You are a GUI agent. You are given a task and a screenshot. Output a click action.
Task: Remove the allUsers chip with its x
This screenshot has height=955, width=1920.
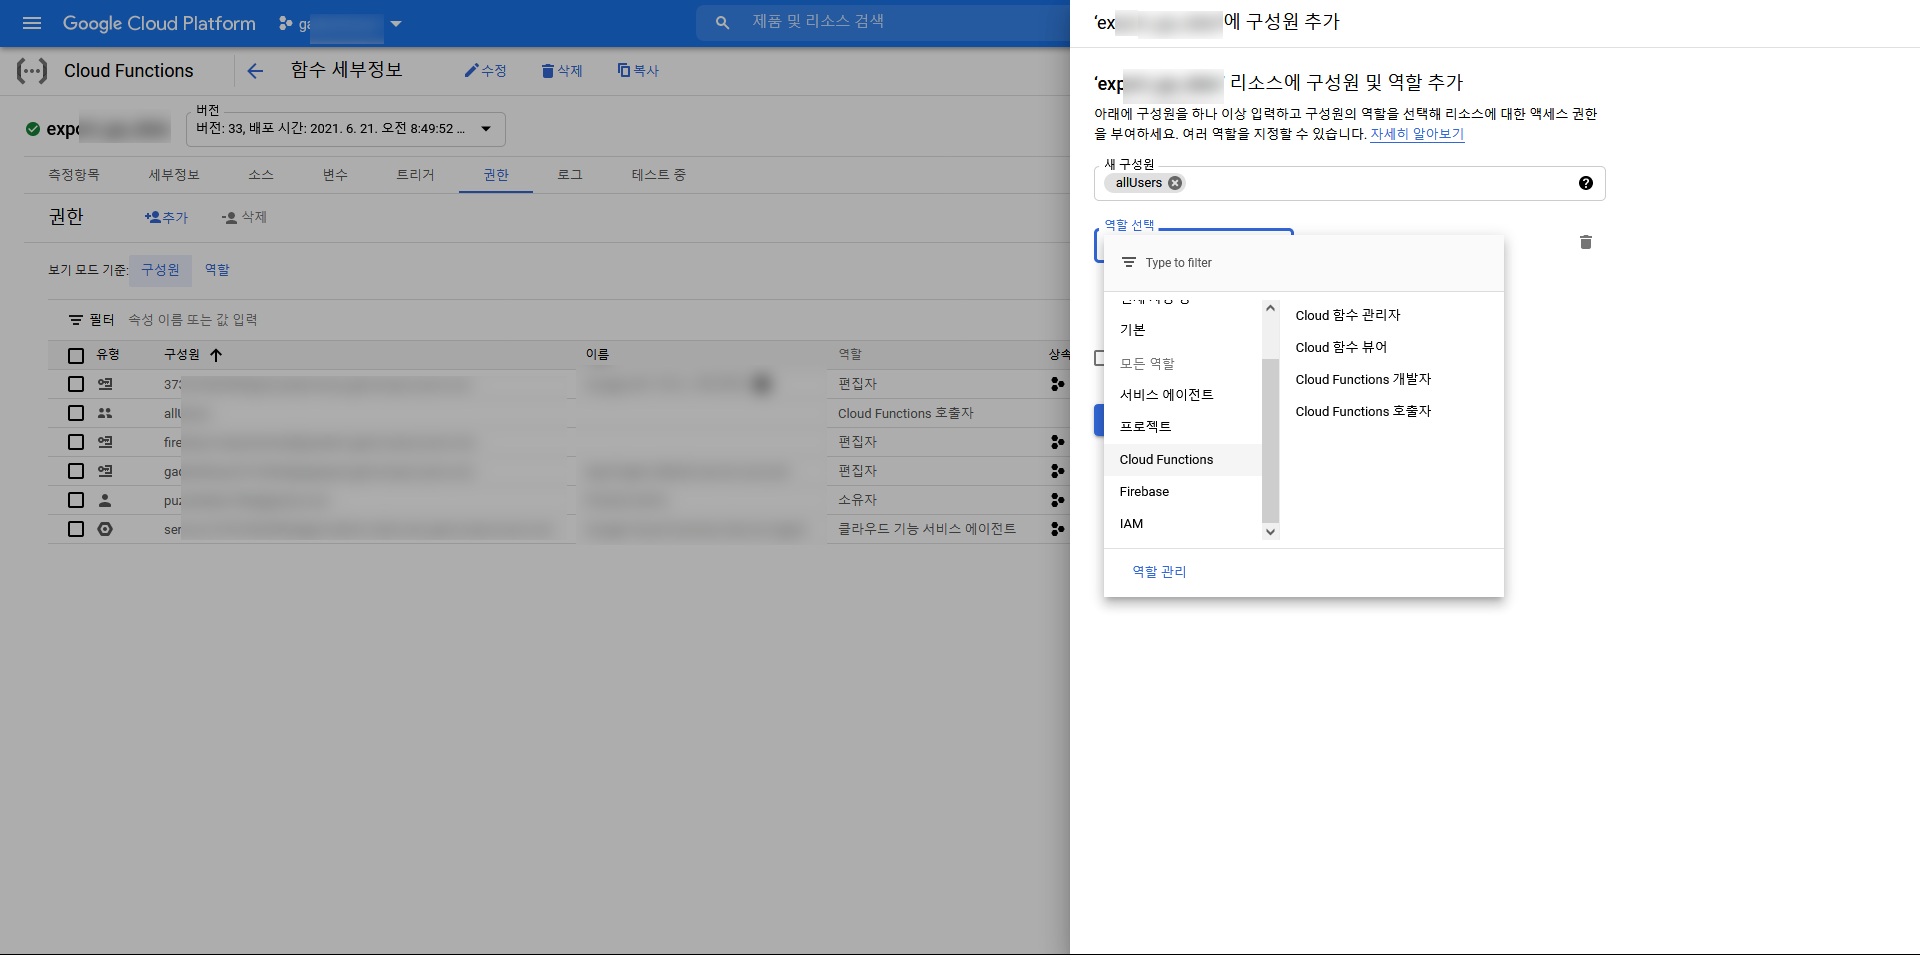(x=1175, y=183)
